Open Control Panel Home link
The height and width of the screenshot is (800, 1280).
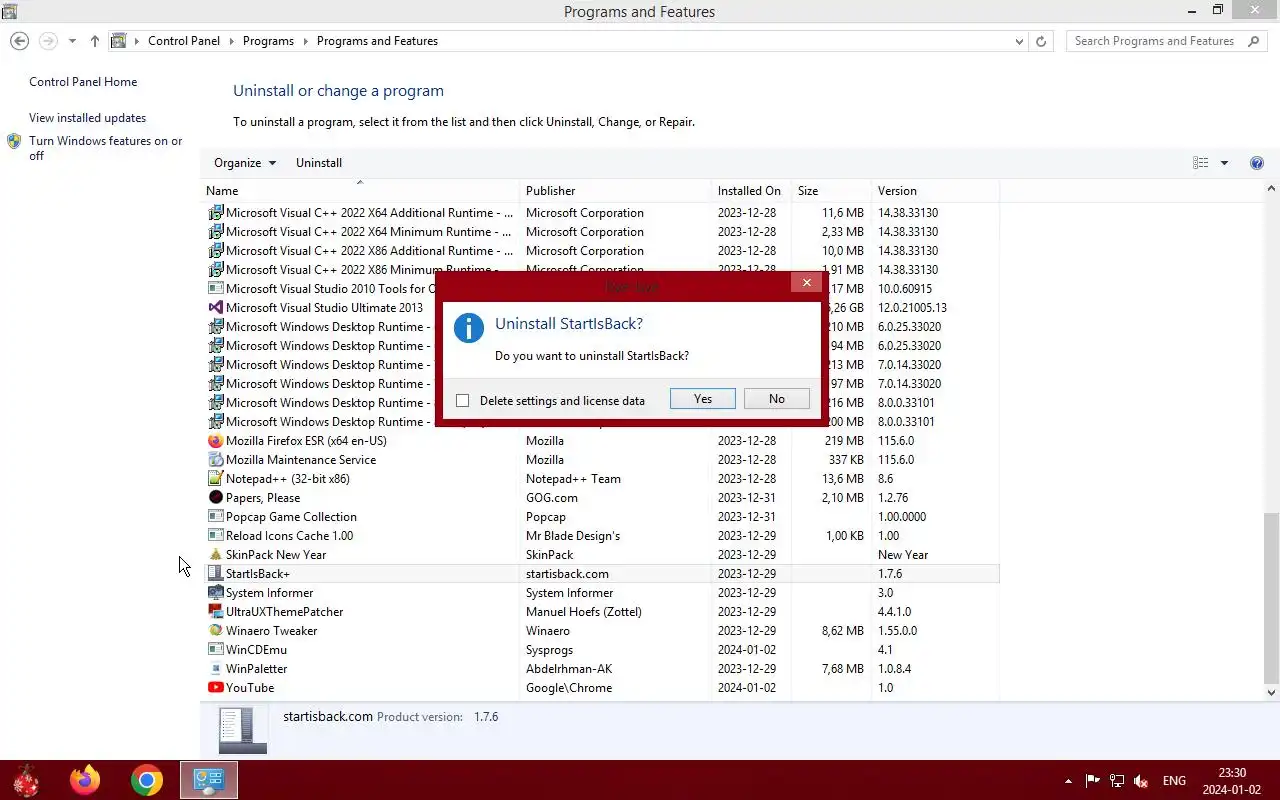tap(83, 82)
